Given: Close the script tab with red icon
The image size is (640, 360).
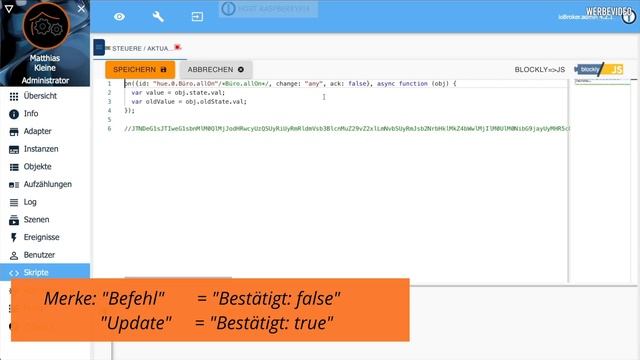Looking at the screenshot, I should tap(178, 47).
